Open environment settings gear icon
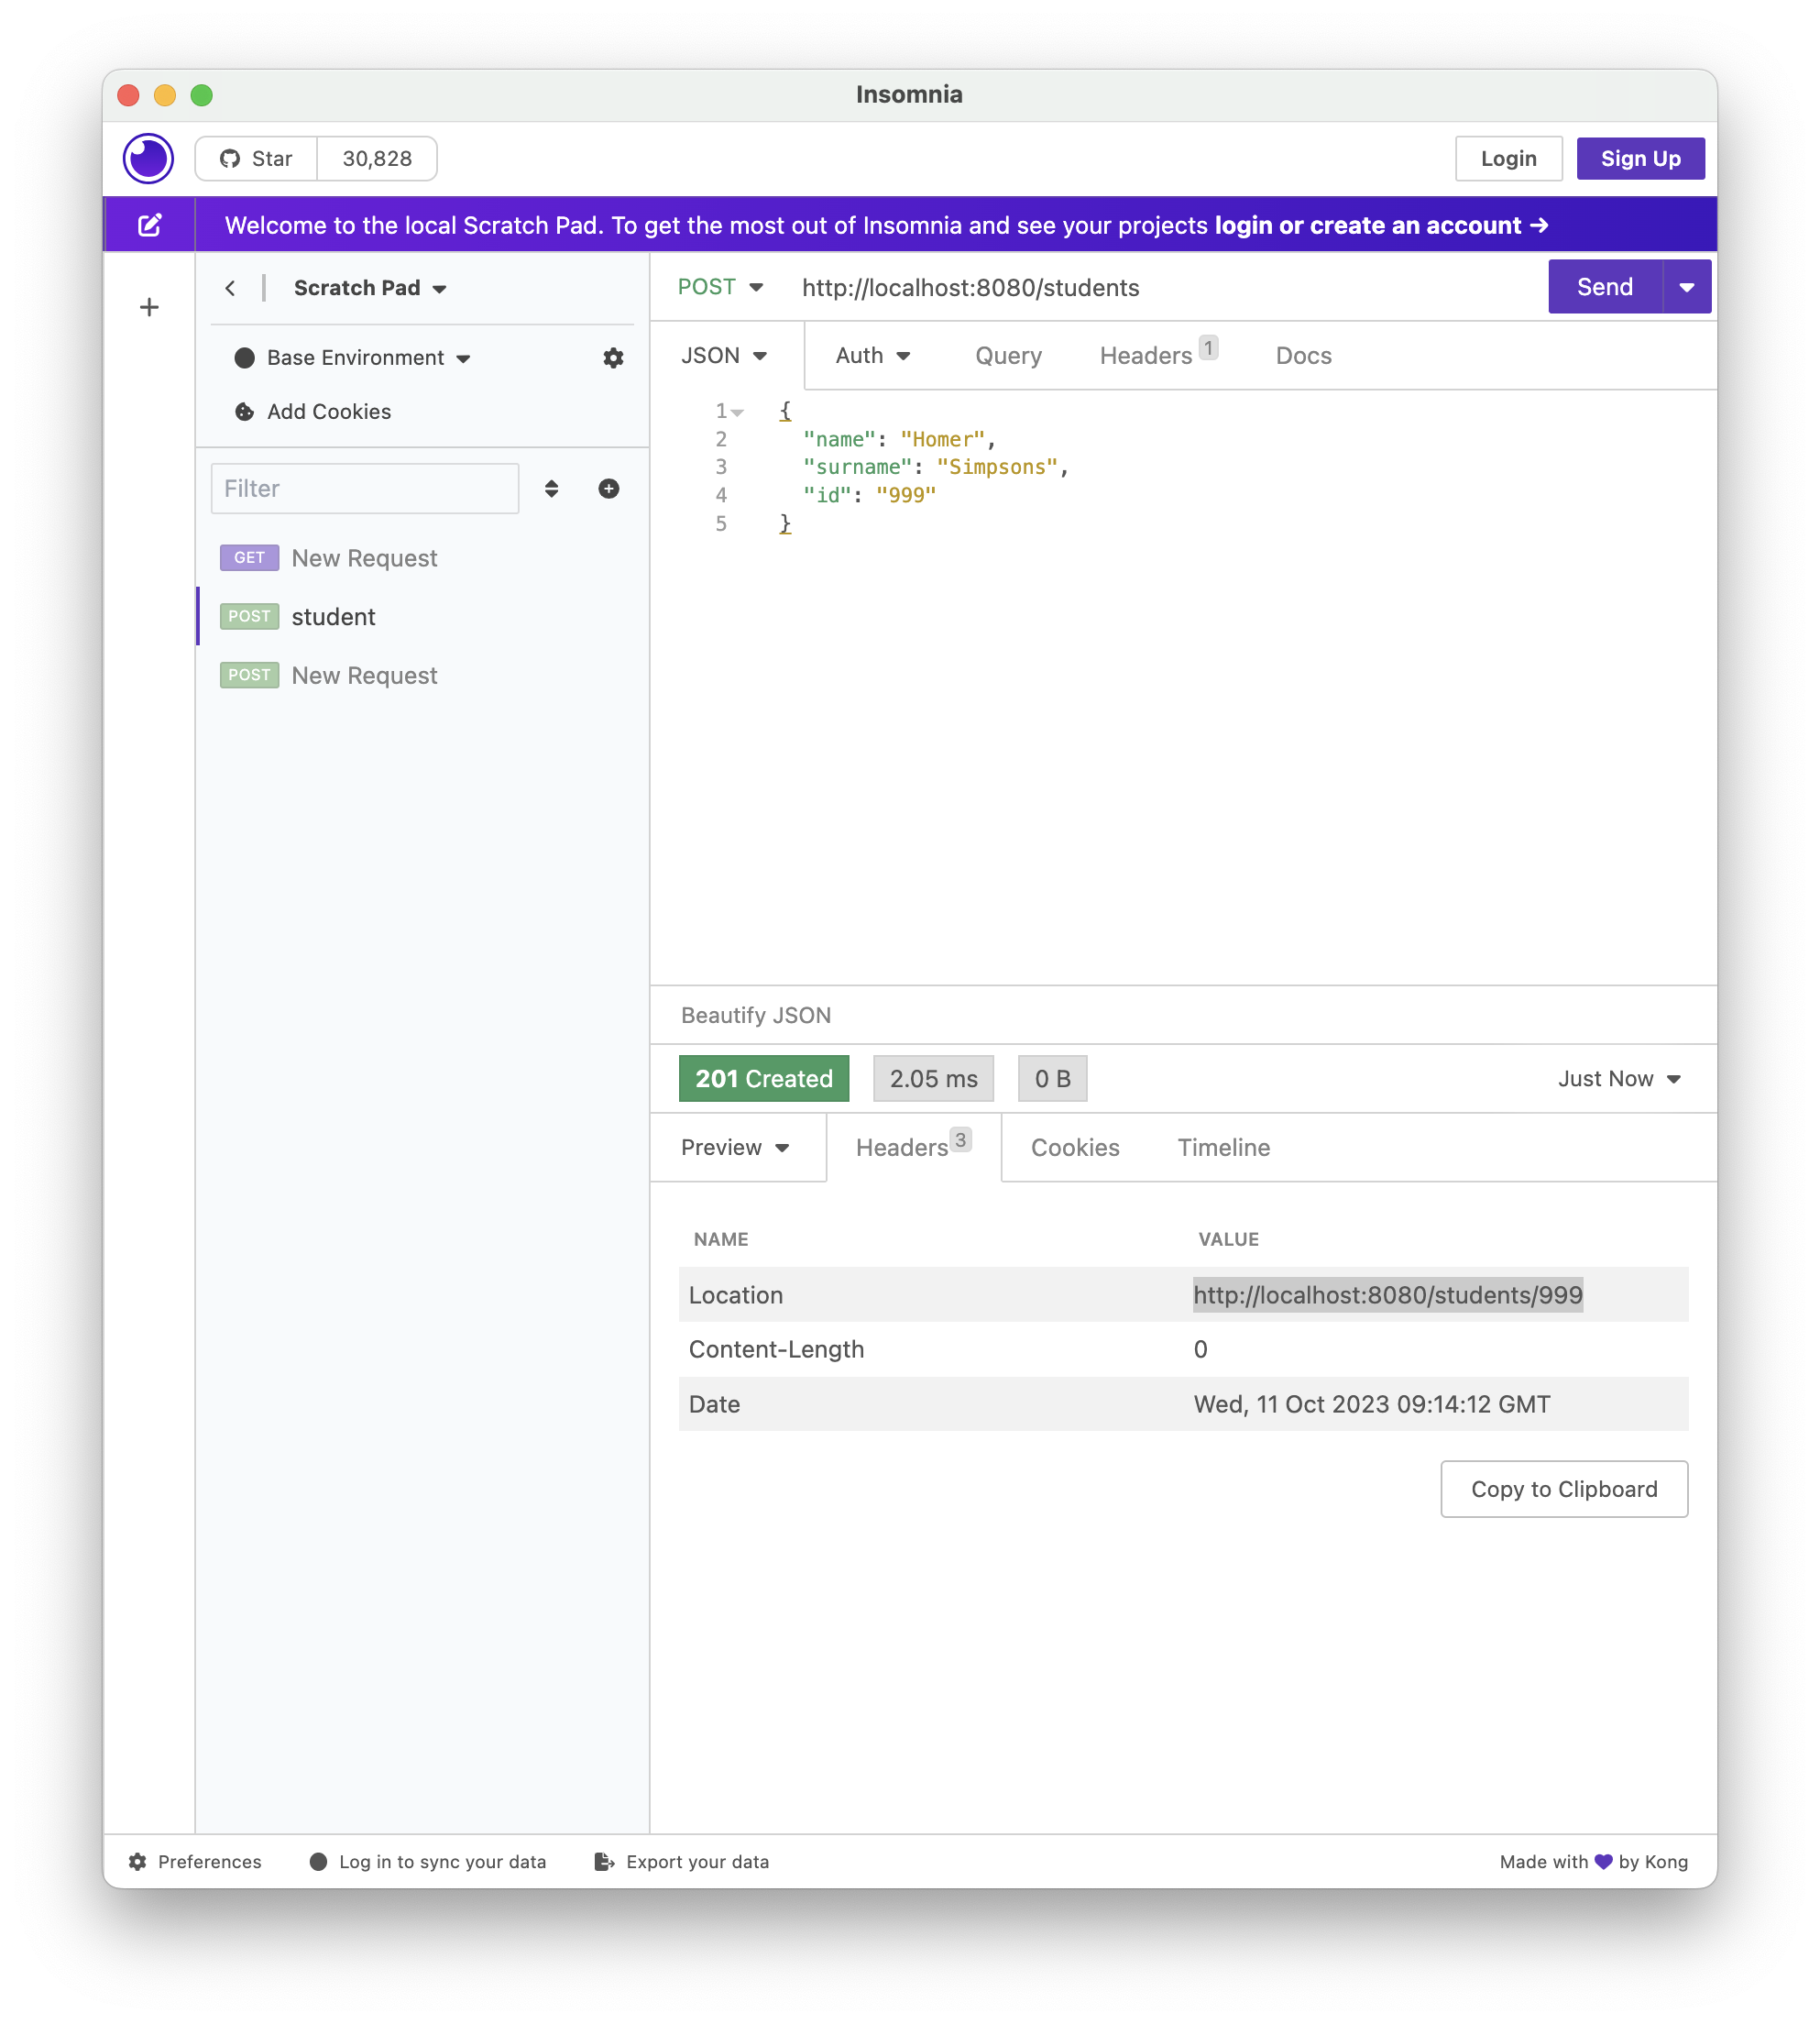 [613, 358]
